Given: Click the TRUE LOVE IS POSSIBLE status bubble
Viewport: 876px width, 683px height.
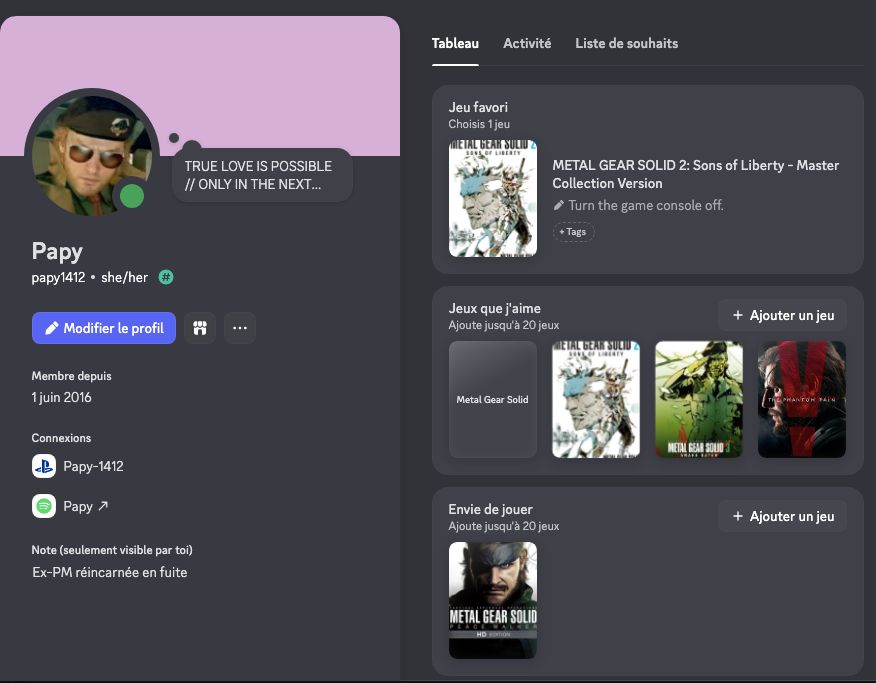Looking at the screenshot, I should point(262,175).
